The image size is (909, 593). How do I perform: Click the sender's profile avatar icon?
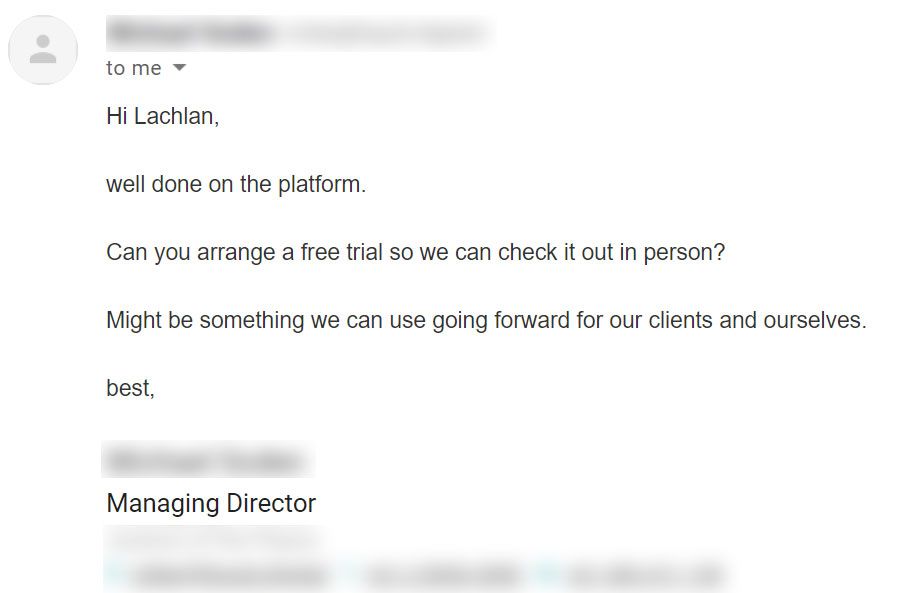(43, 50)
